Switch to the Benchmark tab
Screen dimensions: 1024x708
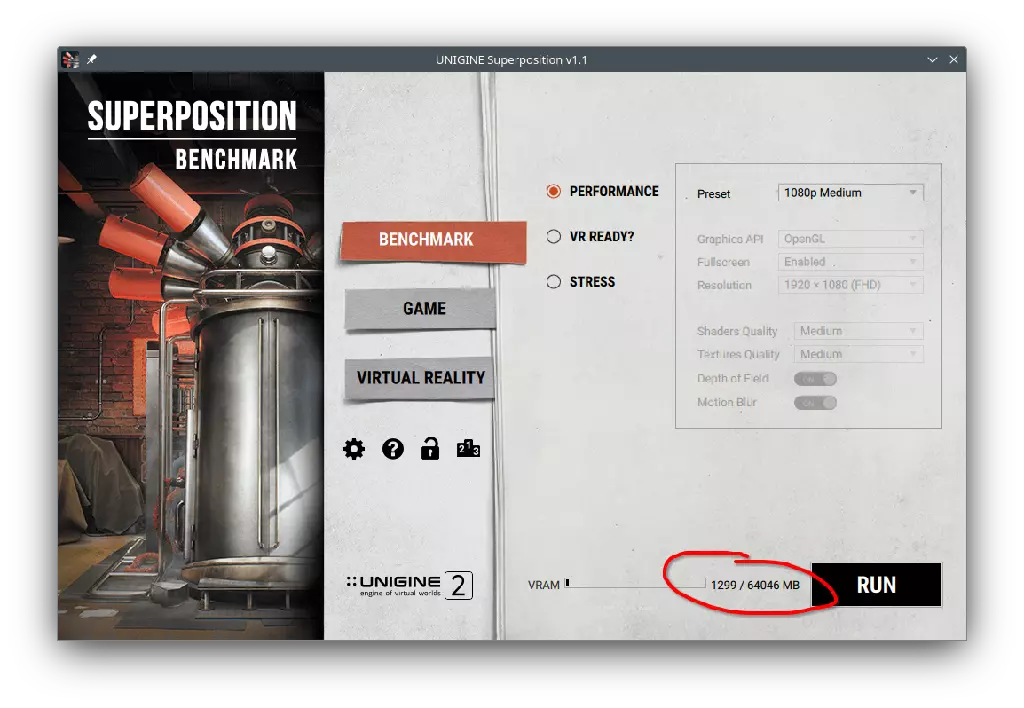(x=433, y=241)
